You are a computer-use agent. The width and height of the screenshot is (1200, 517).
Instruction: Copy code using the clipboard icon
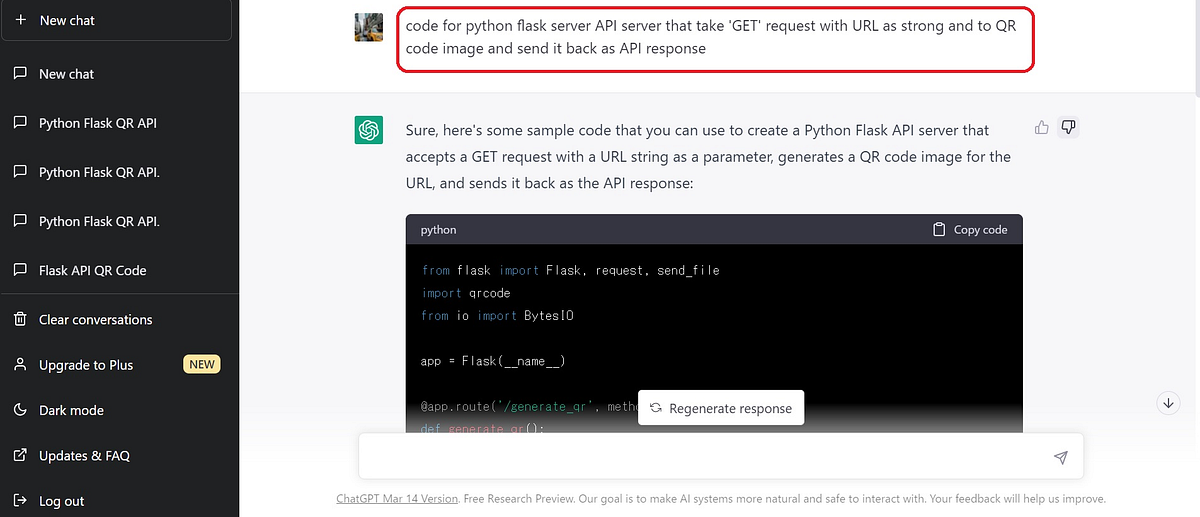point(939,229)
